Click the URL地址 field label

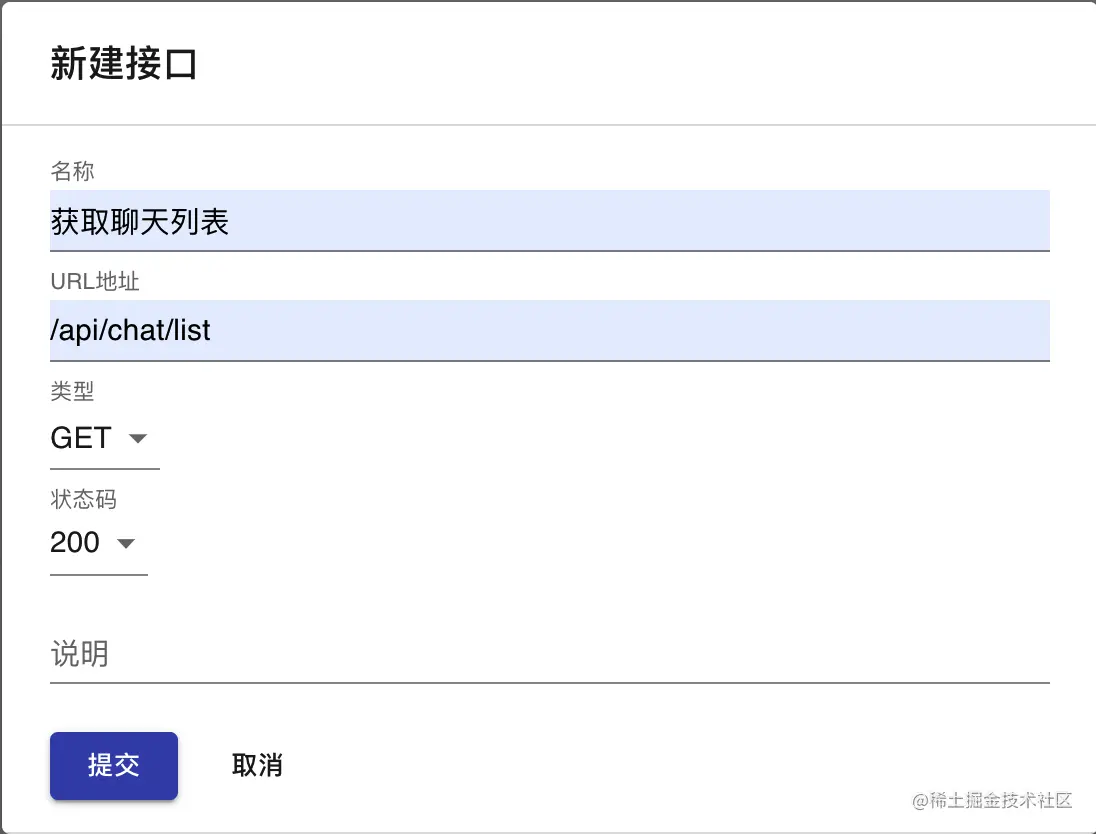click(x=95, y=281)
